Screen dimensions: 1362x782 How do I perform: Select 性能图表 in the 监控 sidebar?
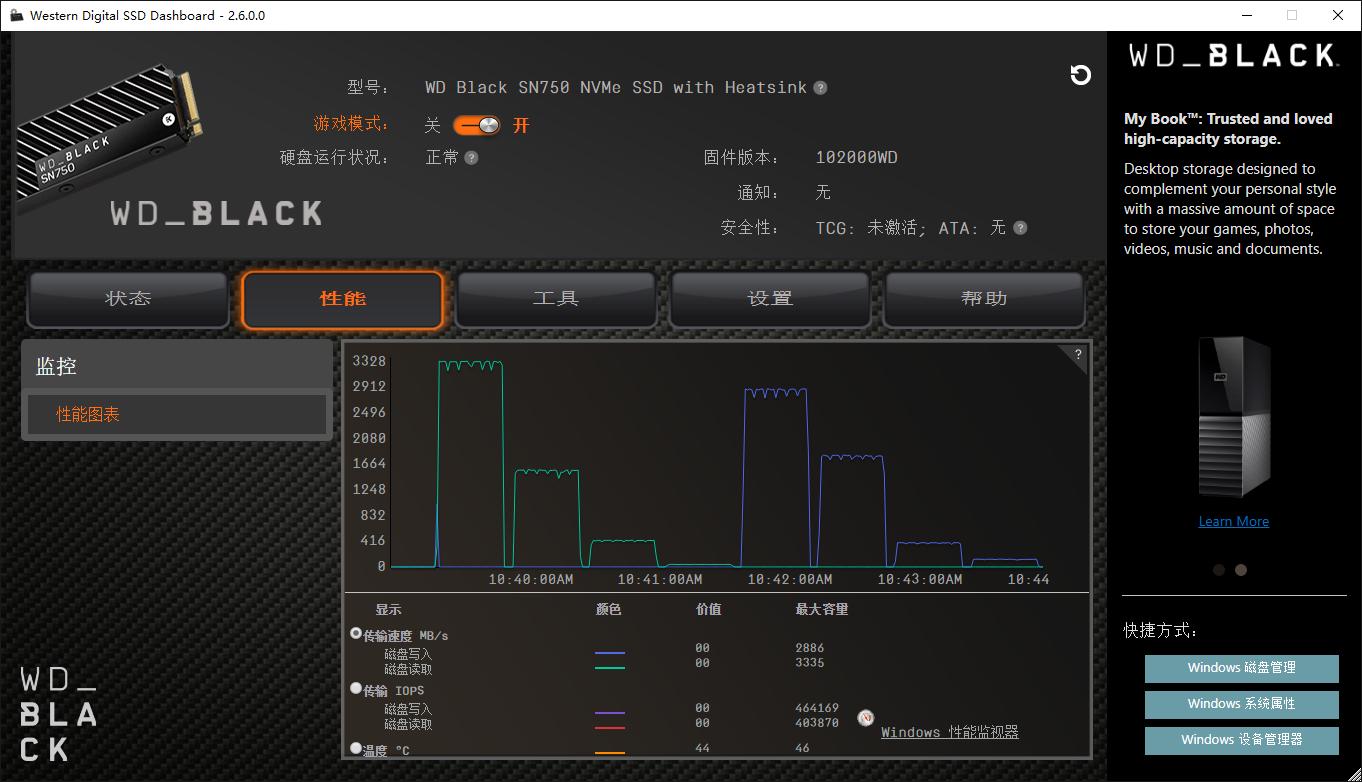pos(177,414)
